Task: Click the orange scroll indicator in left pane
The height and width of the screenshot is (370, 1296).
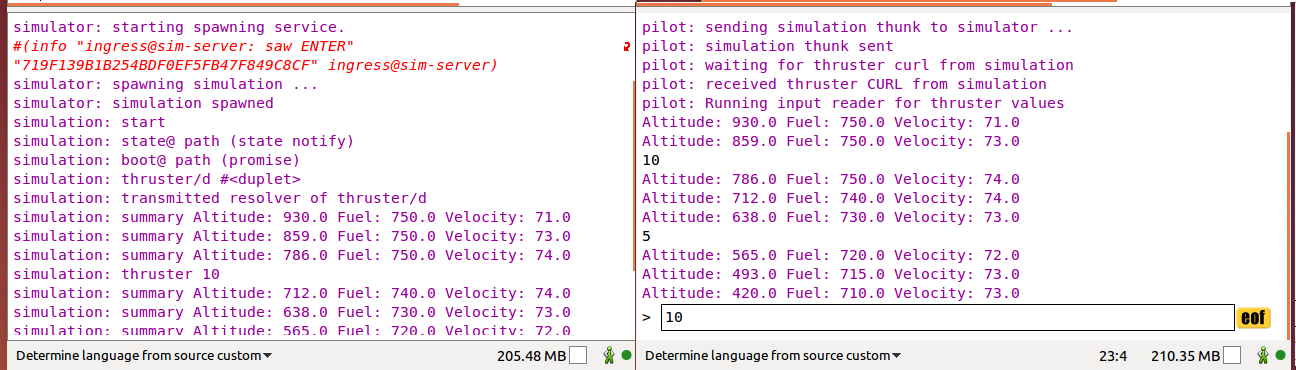Action: (633, 175)
